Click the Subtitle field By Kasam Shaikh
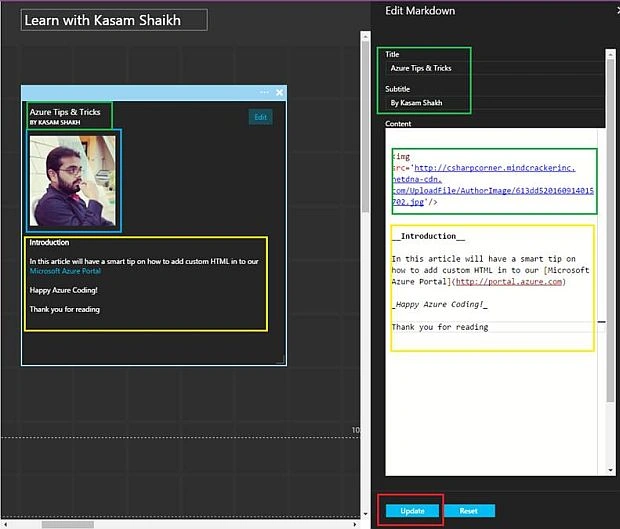The height and width of the screenshot is (529, 620). (494, 103)
